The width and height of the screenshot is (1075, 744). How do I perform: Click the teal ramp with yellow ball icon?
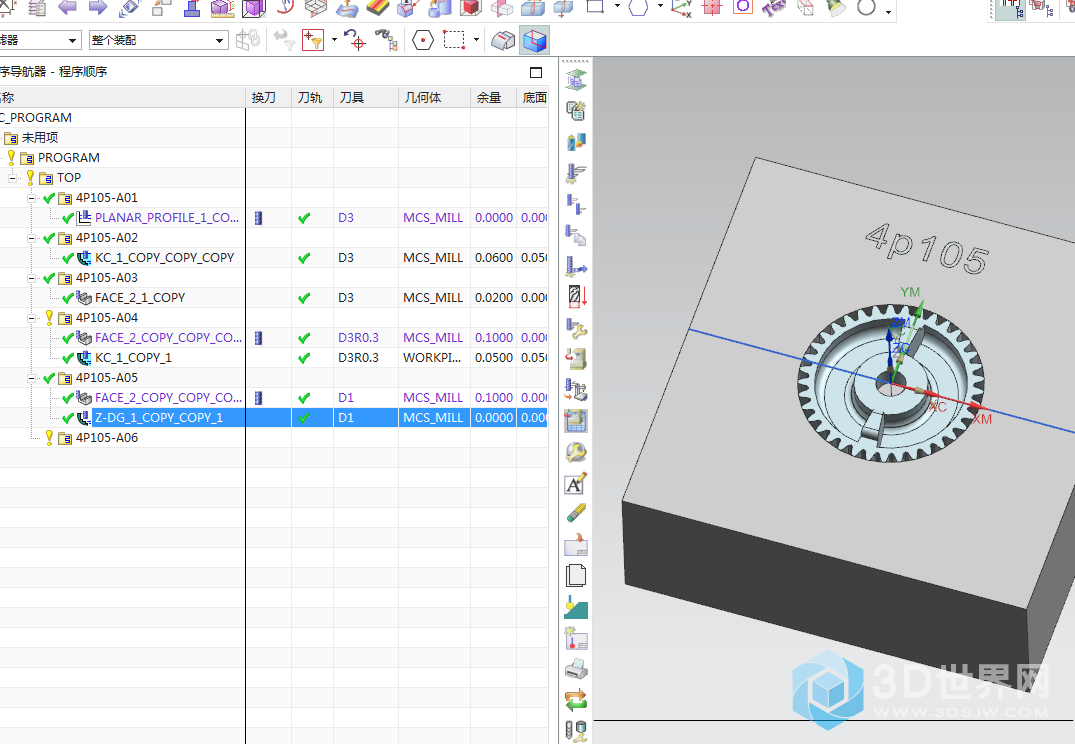coord(576,608)
